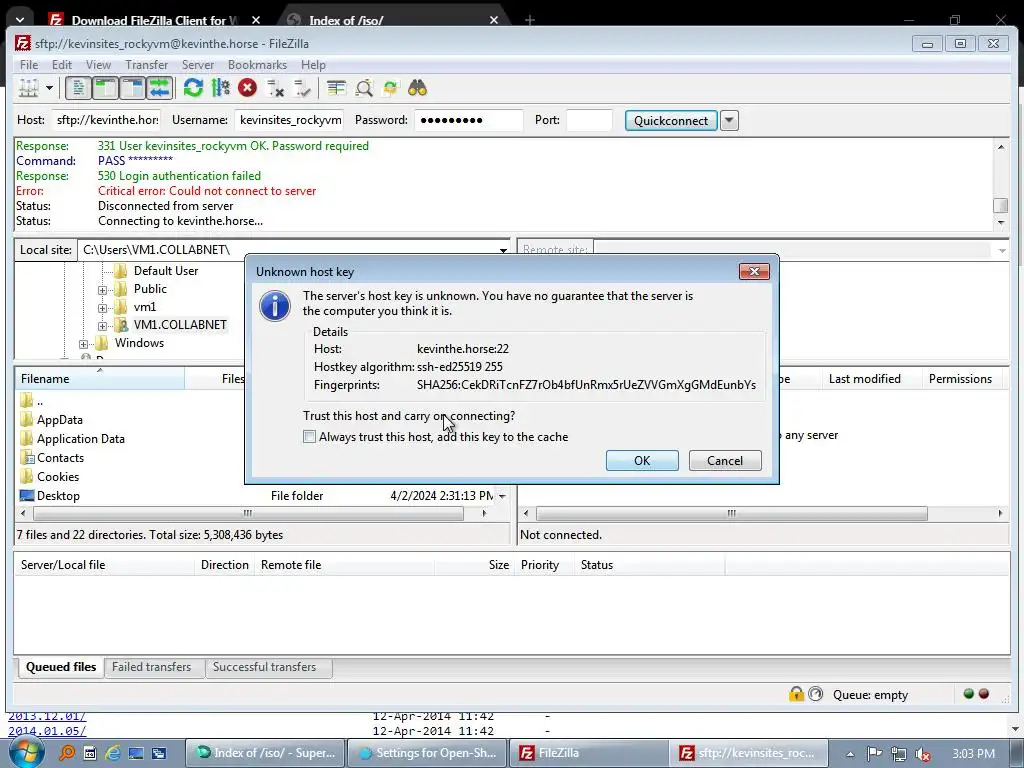The image size is (1024, 768).
Task: Toggle local directory tree display
Action: (x=105, y=88)
